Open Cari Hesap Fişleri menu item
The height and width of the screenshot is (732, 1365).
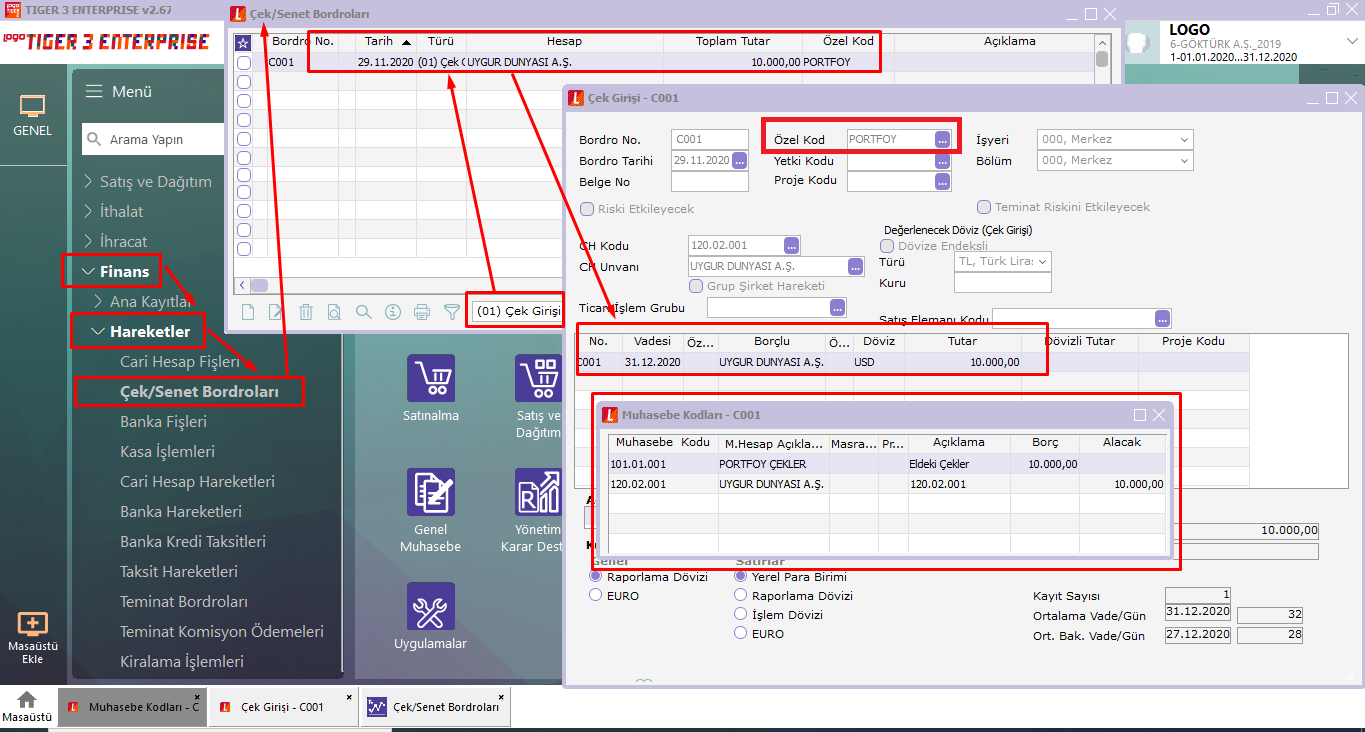[180, 362]
